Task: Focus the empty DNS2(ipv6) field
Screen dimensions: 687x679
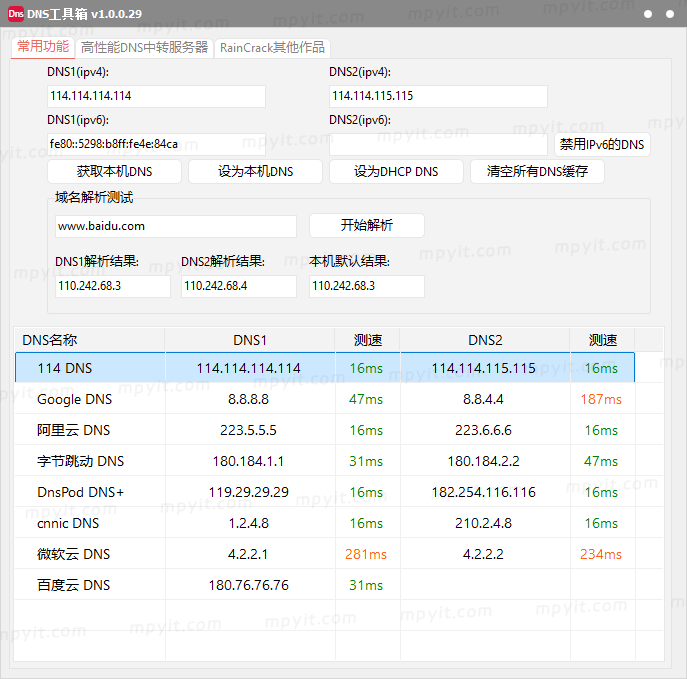Action: (x=438, y=144)
